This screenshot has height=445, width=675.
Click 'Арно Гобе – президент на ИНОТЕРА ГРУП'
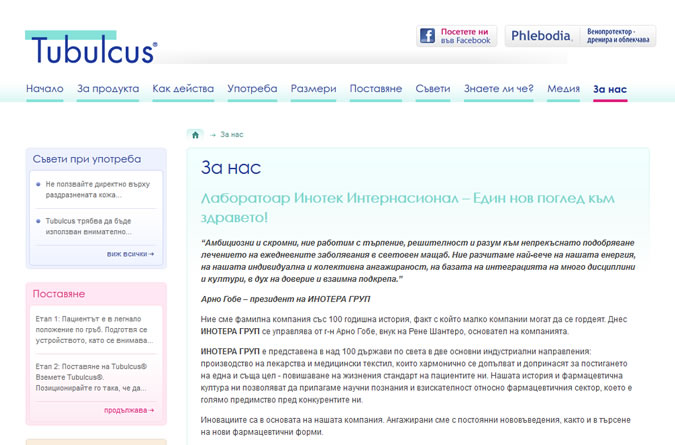pyautogui.click(x=285, y=299)
